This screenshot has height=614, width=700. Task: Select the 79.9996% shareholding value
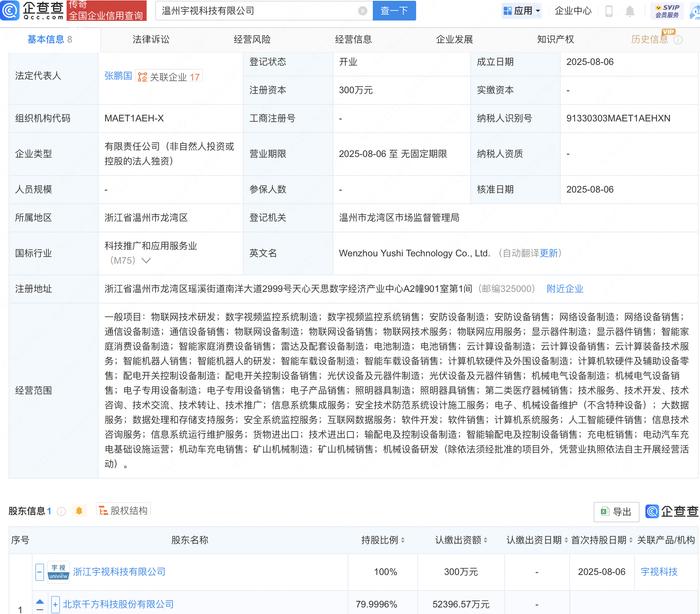[376, 604]
